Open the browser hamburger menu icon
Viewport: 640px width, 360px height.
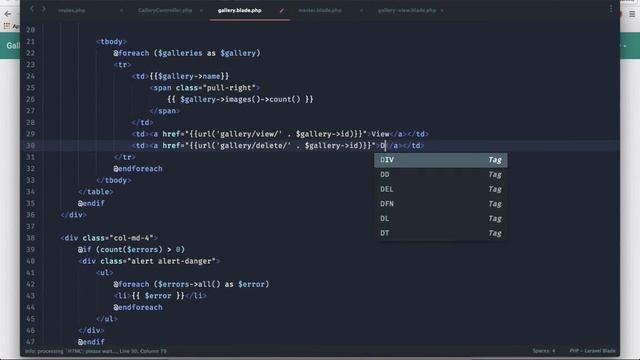632,14
